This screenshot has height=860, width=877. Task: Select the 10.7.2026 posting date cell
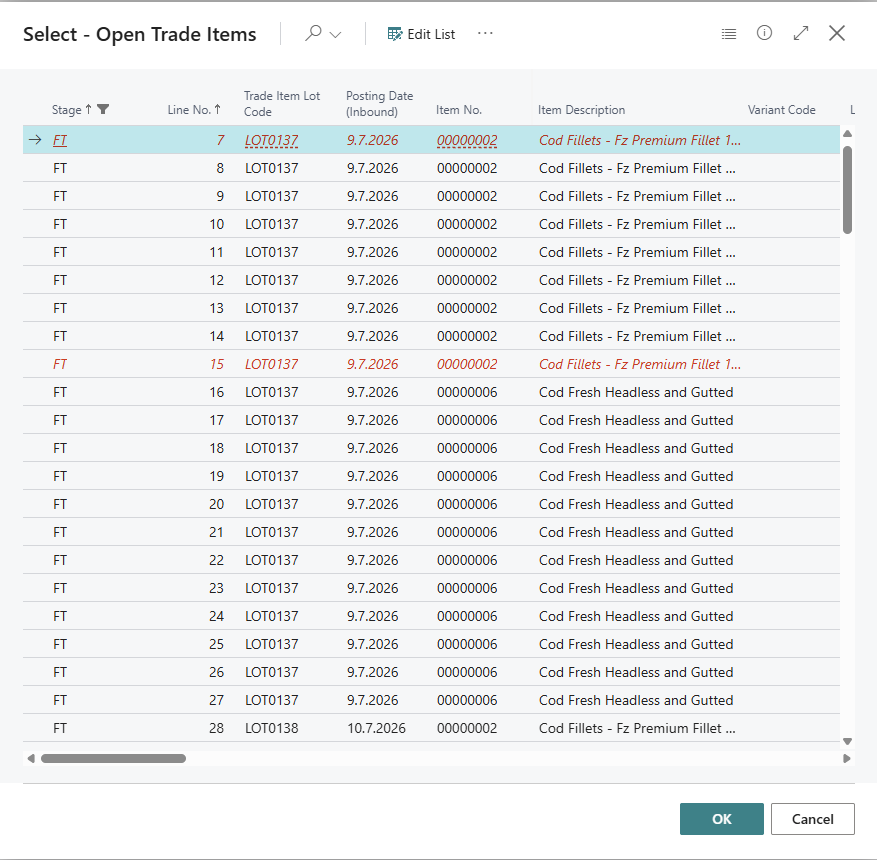click(376, 728)
